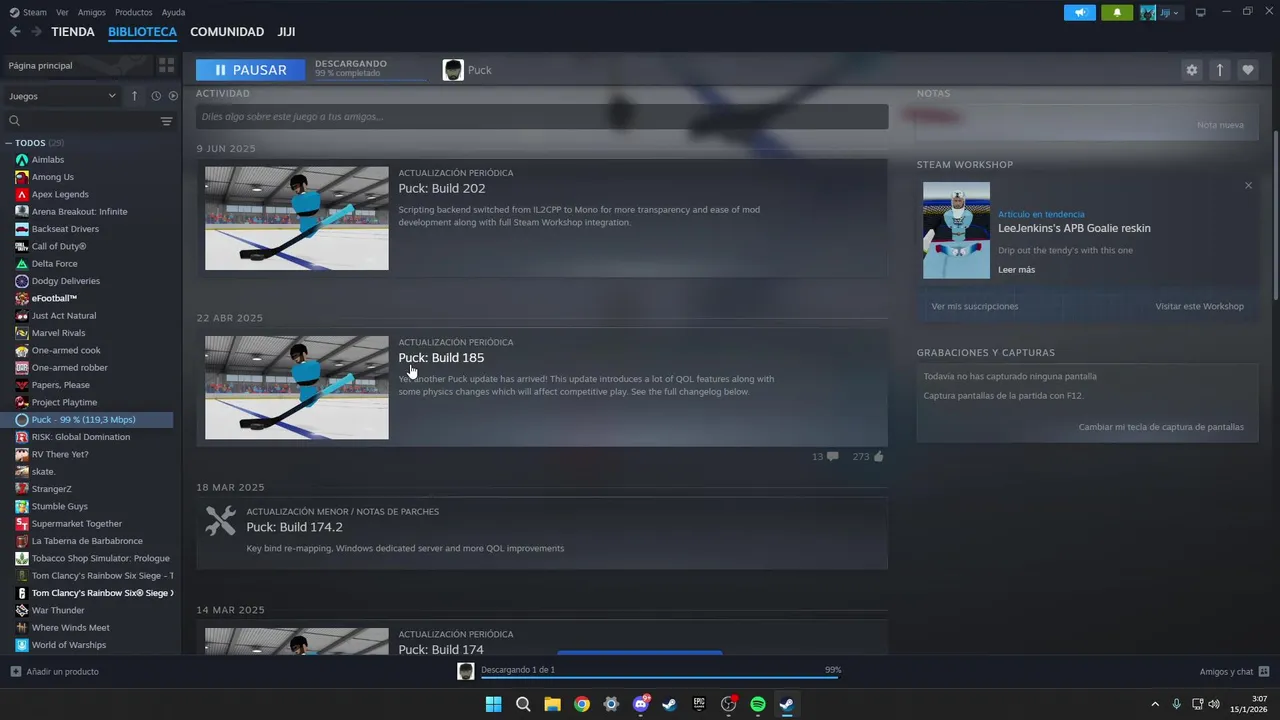Open Puck game settings gear
Viewport: 1280px width, 720px height.
tap(1191, 70)
